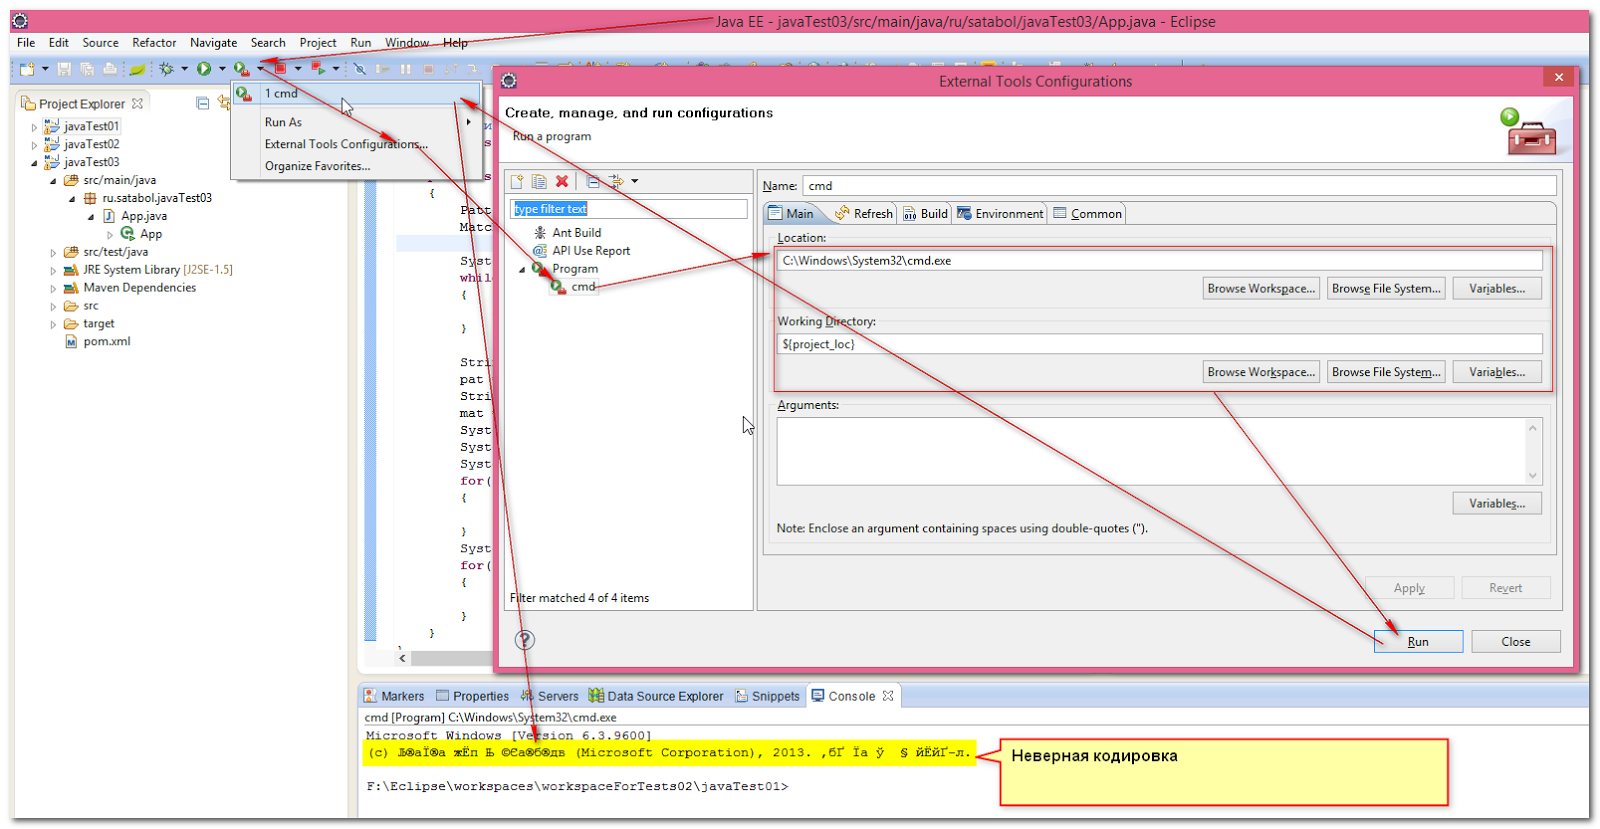Switch to the Markers view tab
Screen dimensions: 1600x829
394,696
